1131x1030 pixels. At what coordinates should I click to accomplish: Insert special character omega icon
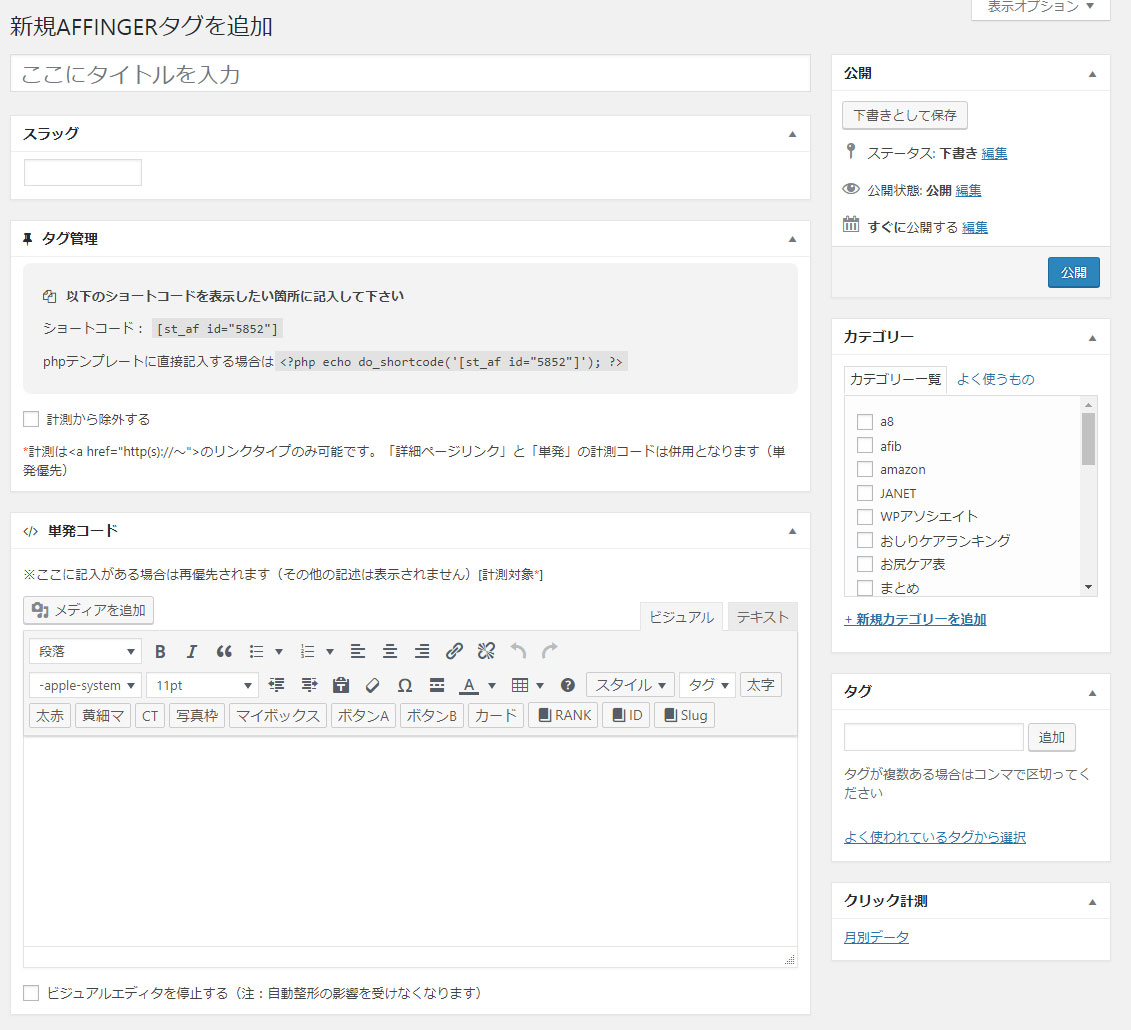(x=405, y=685)
